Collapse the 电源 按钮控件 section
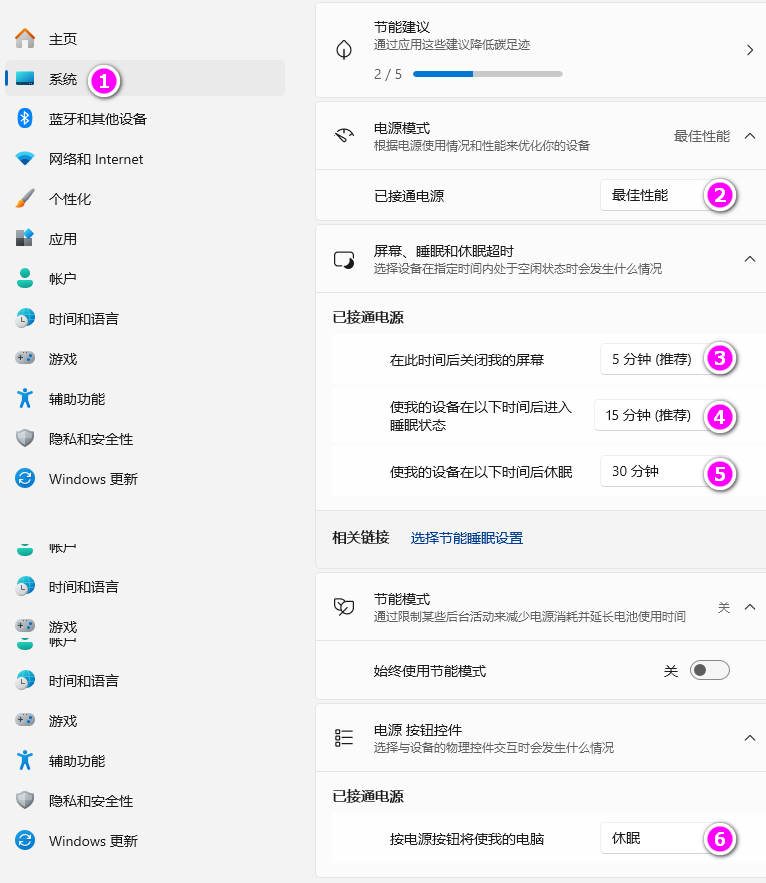The height and width of the screenshot is (883, 766). [x=750, y=738]
